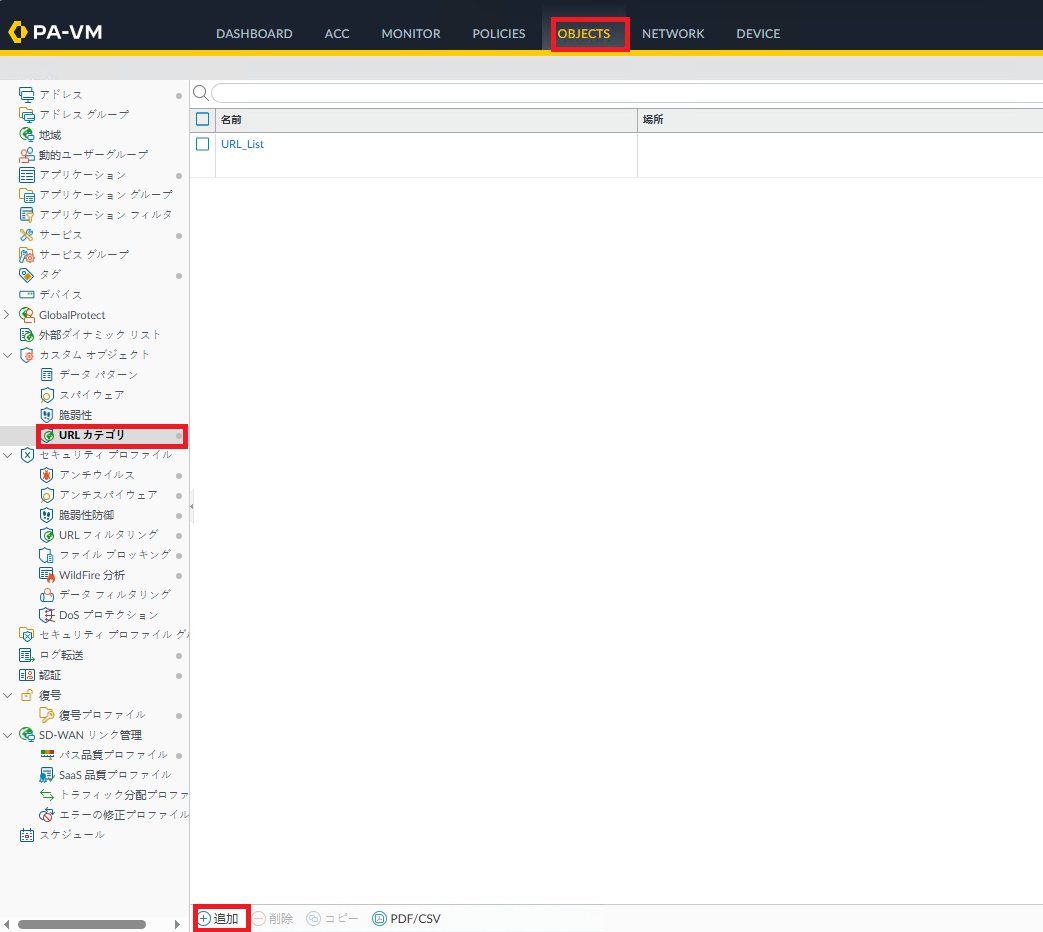Image resolution: width=1043 pixels, height=932 pixels.
Task: Click the WildFire 分析 icon
Action: coord(46,575)
